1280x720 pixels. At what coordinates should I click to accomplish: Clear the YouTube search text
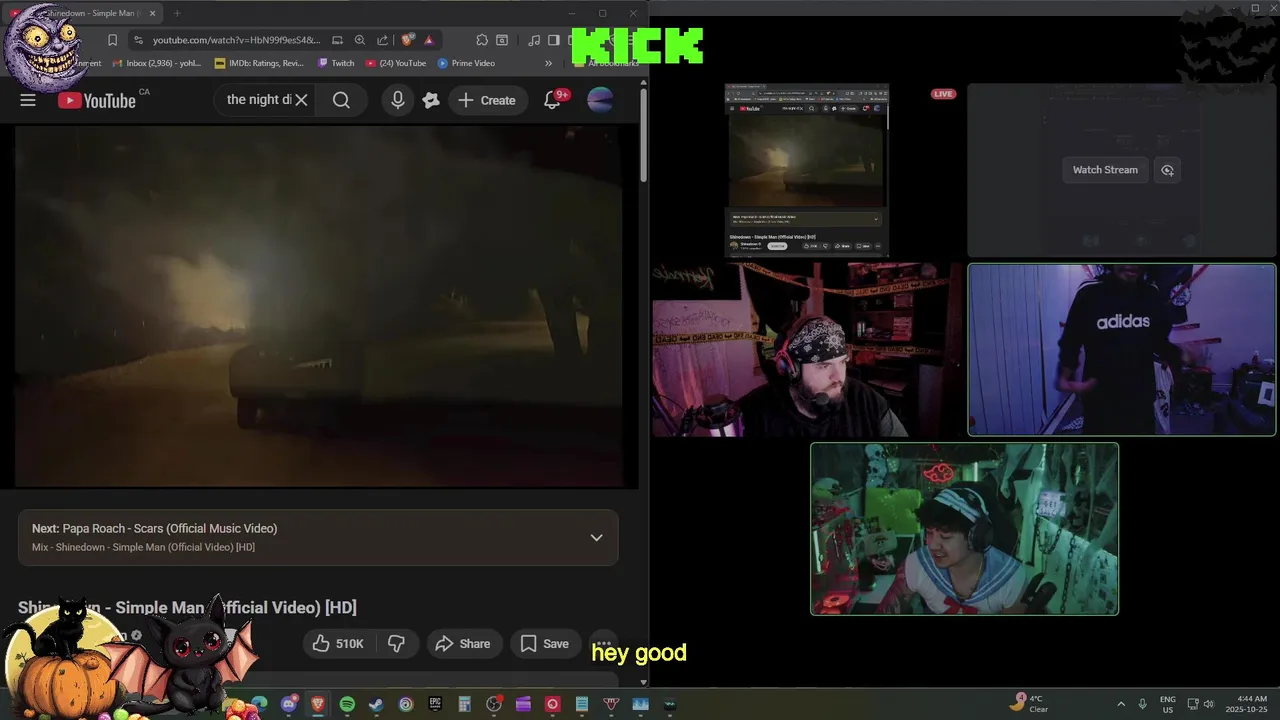(x=301, y=100)
